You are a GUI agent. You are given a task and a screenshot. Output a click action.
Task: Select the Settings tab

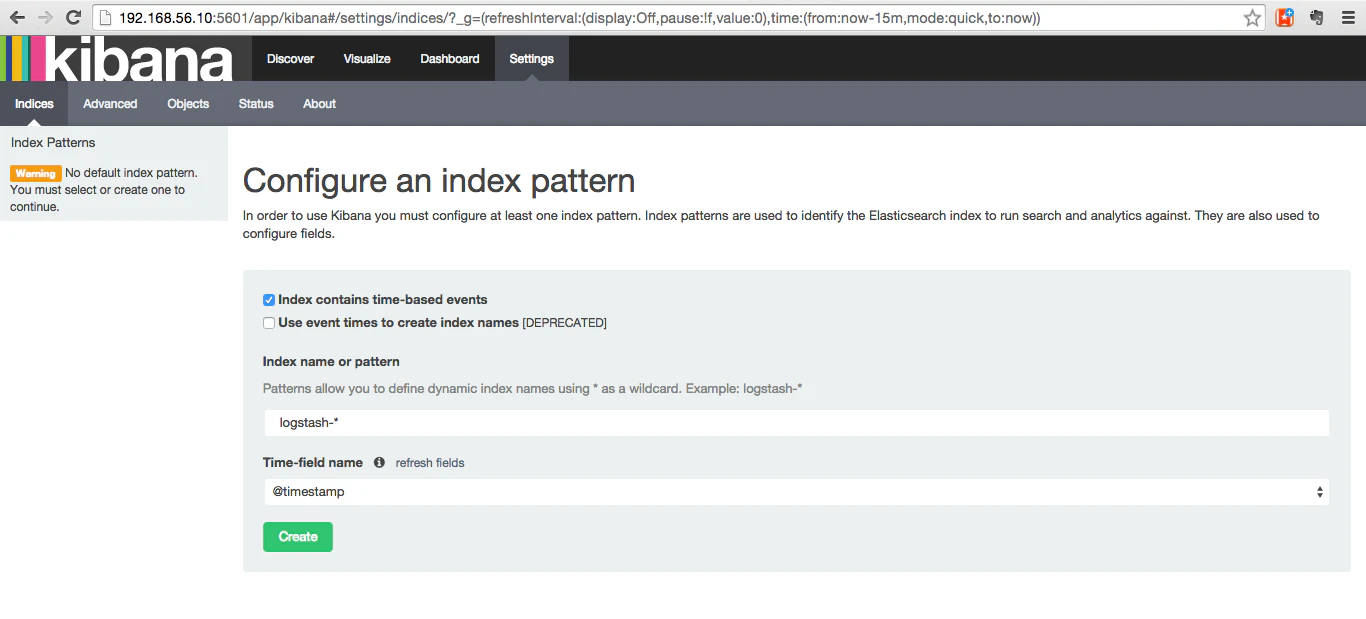coord(532,59)
